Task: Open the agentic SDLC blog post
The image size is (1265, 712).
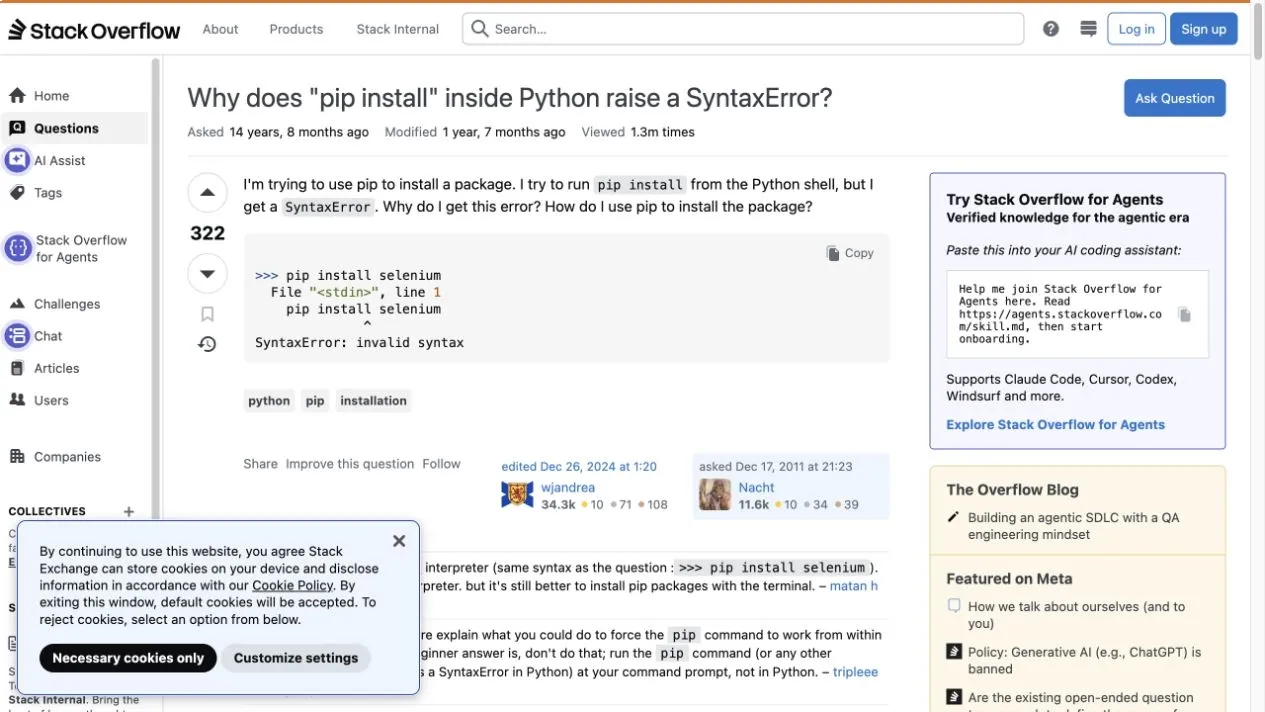Action: [x=1073, y=526]
